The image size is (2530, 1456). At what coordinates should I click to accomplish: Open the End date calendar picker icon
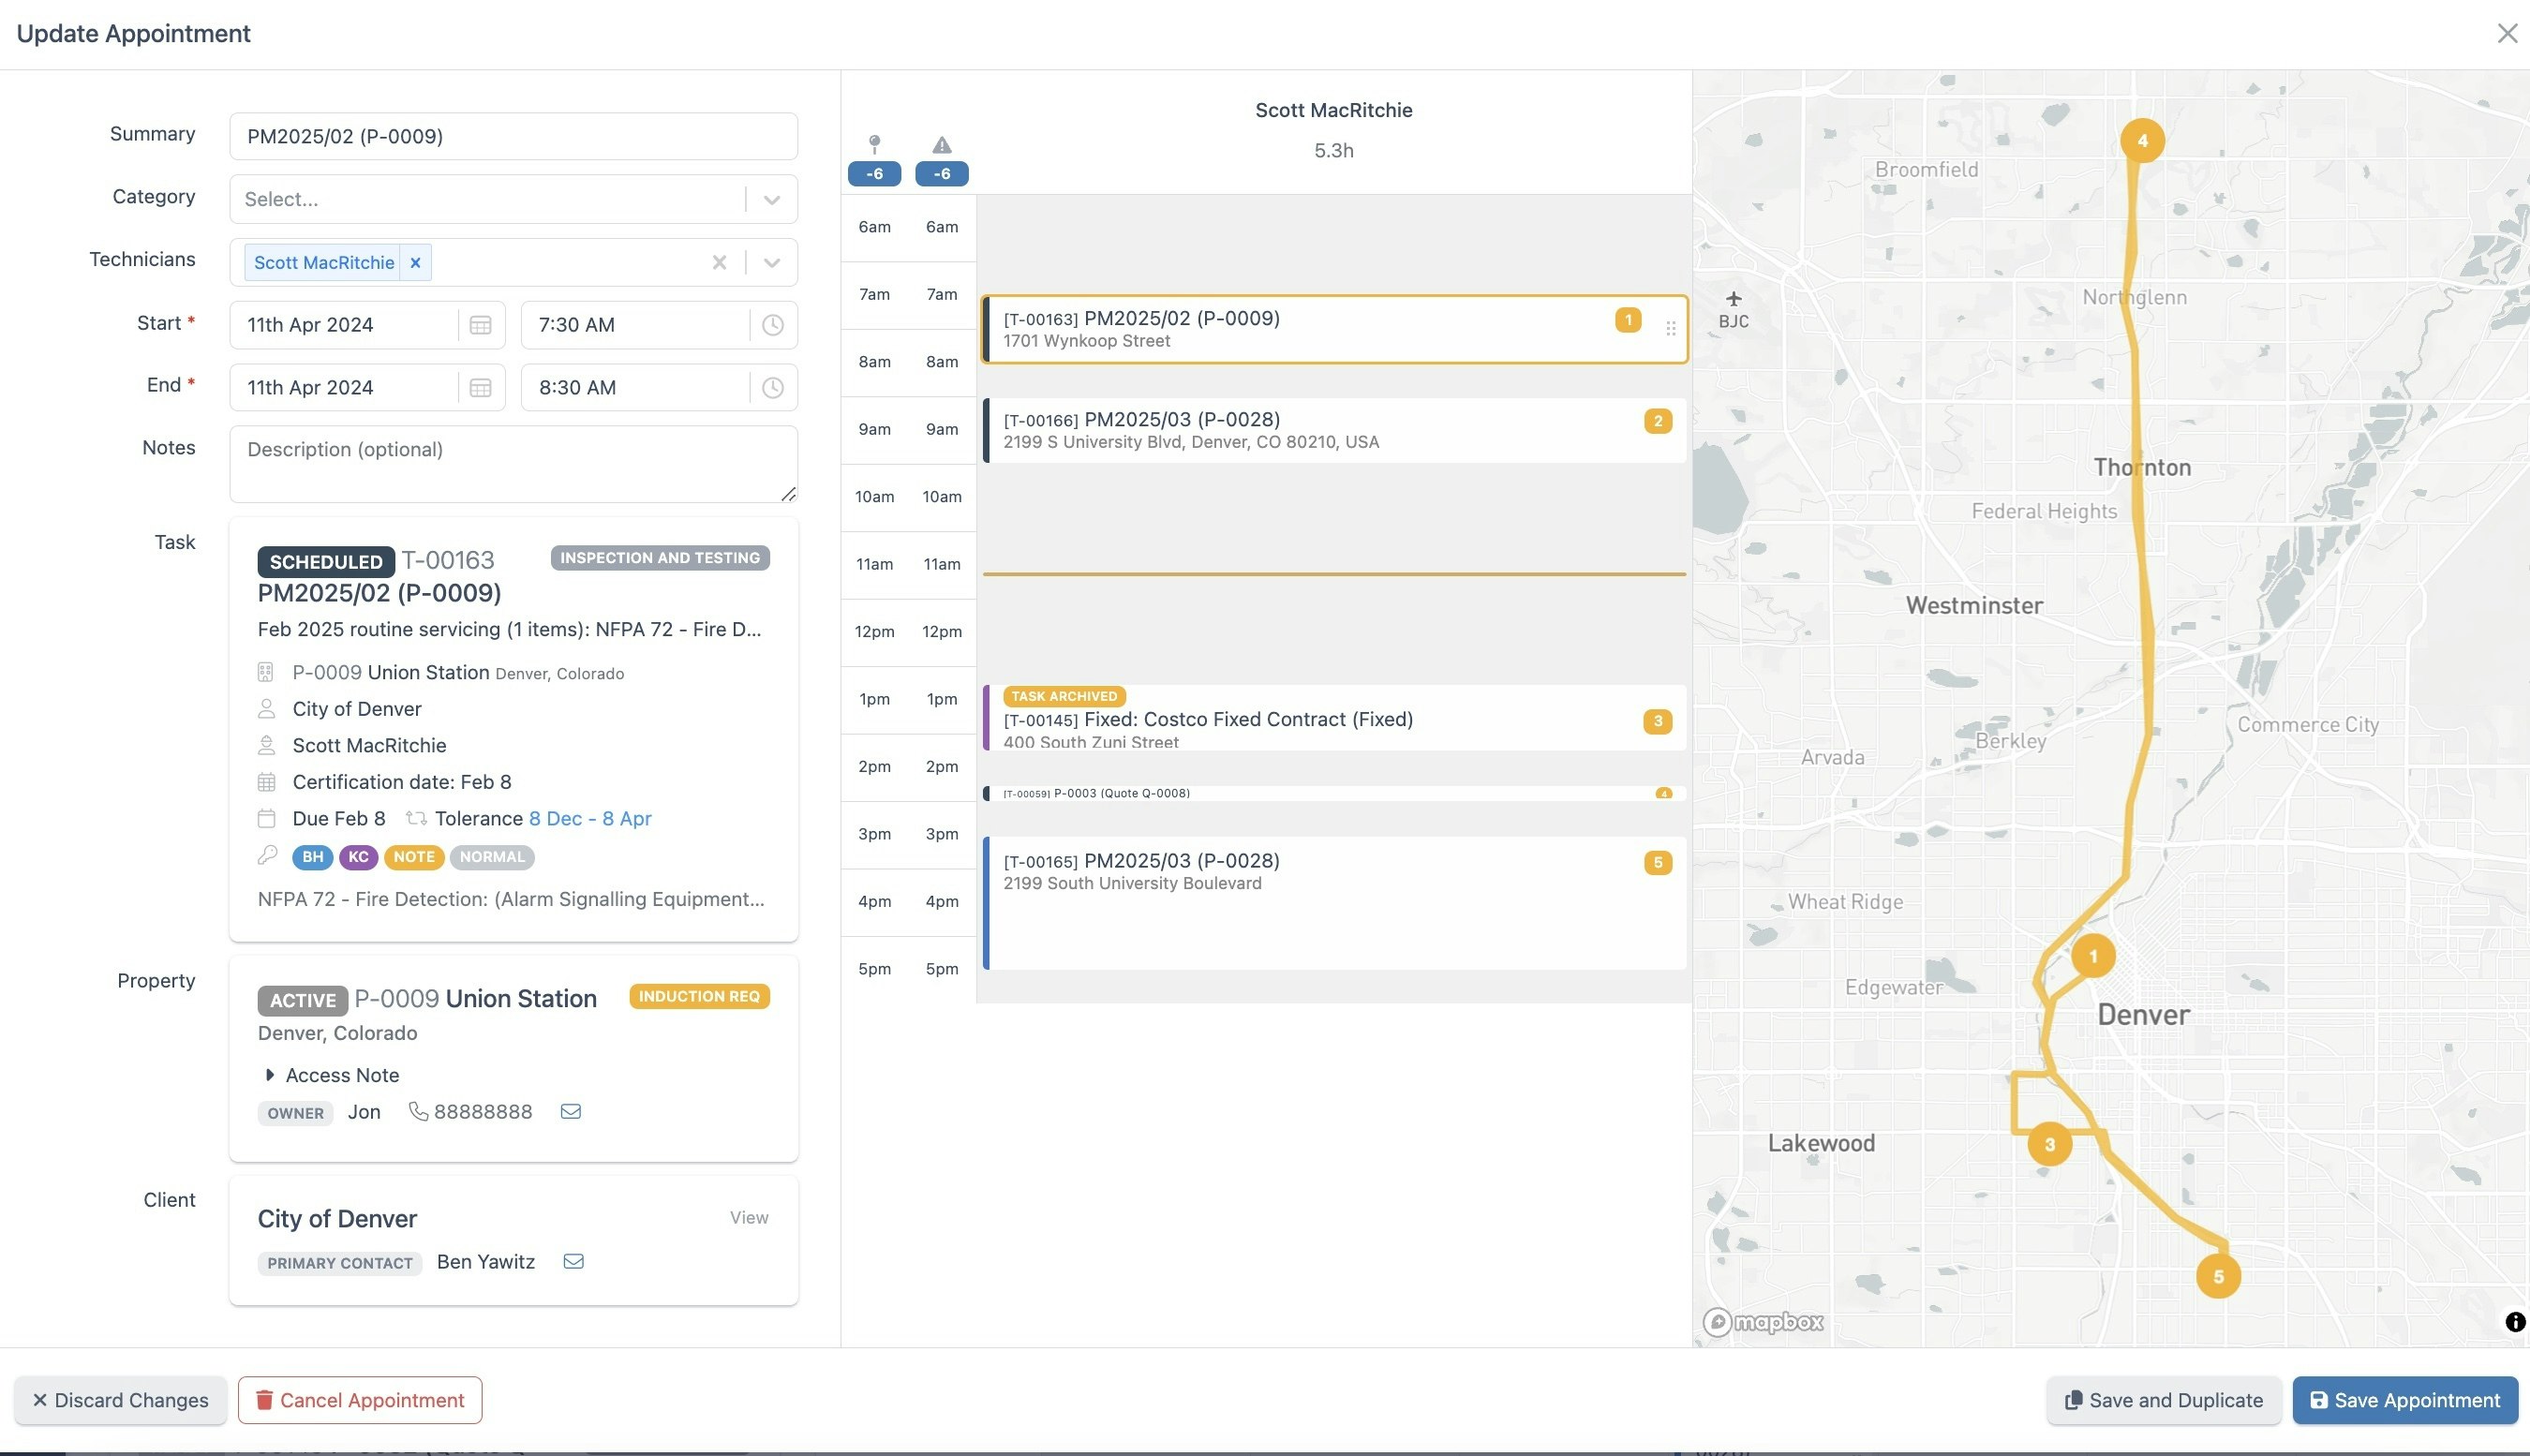480,388
